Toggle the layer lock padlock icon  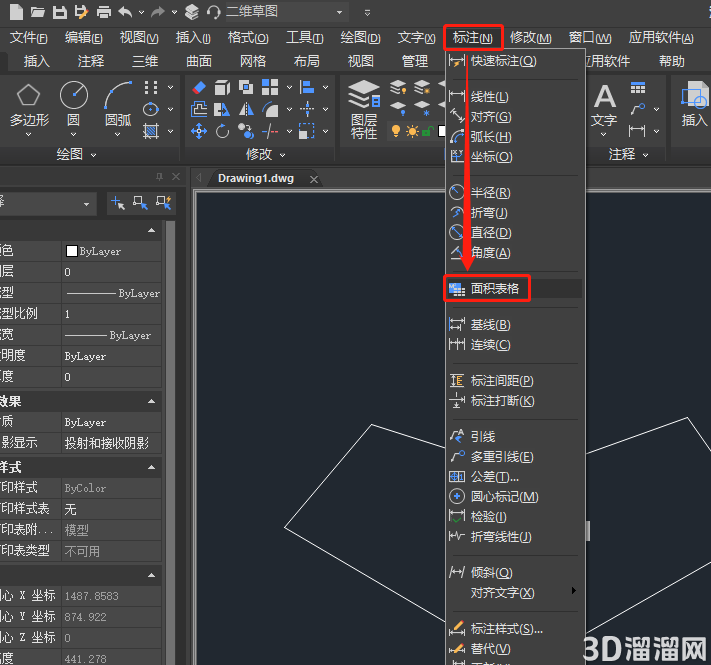click(x=427, y=131)
